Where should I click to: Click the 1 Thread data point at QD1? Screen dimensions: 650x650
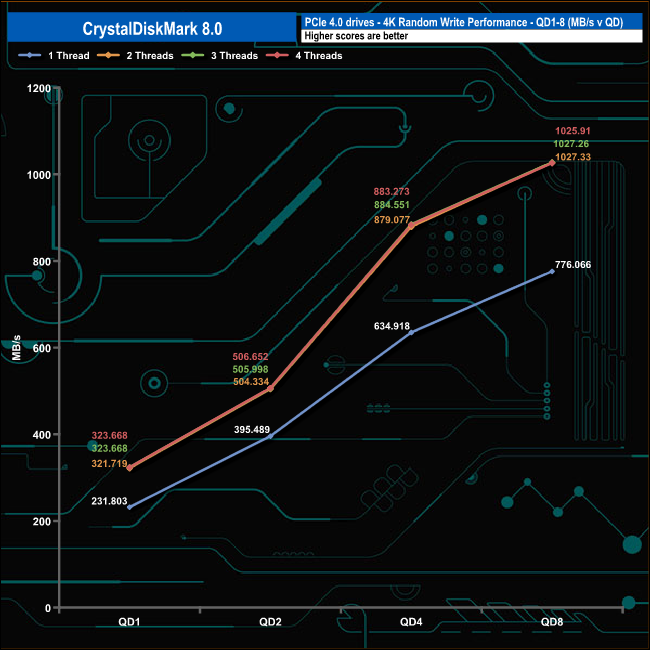pos(129,507)
